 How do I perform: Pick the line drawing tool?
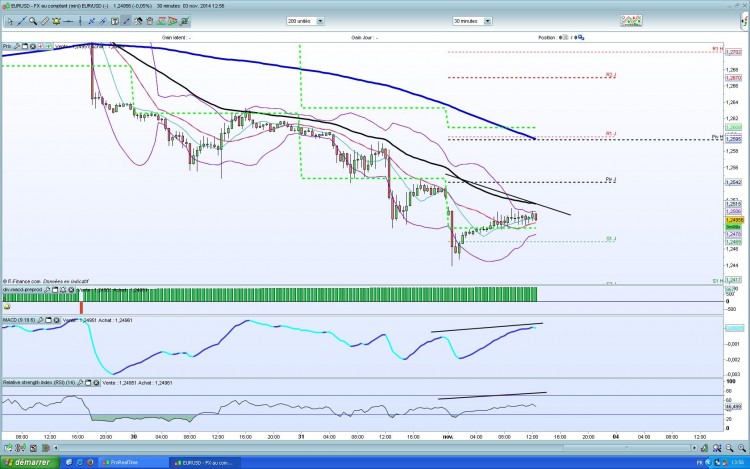tap(21, 21)
